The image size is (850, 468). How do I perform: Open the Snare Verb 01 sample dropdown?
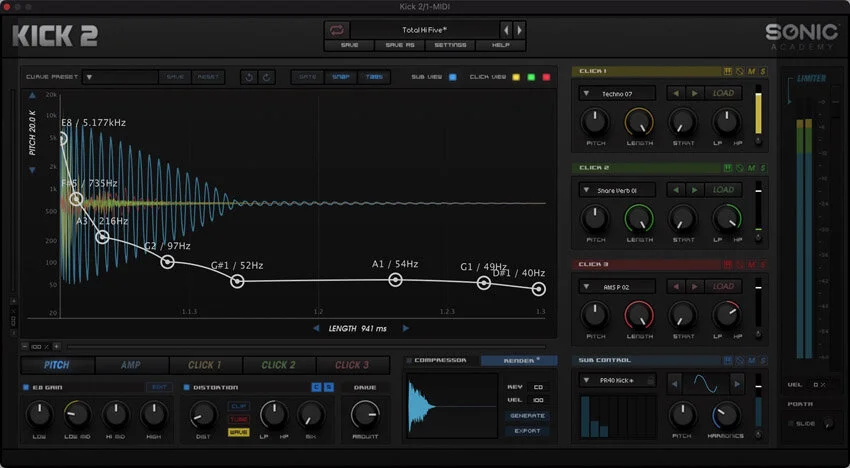[x=617, y=190]
